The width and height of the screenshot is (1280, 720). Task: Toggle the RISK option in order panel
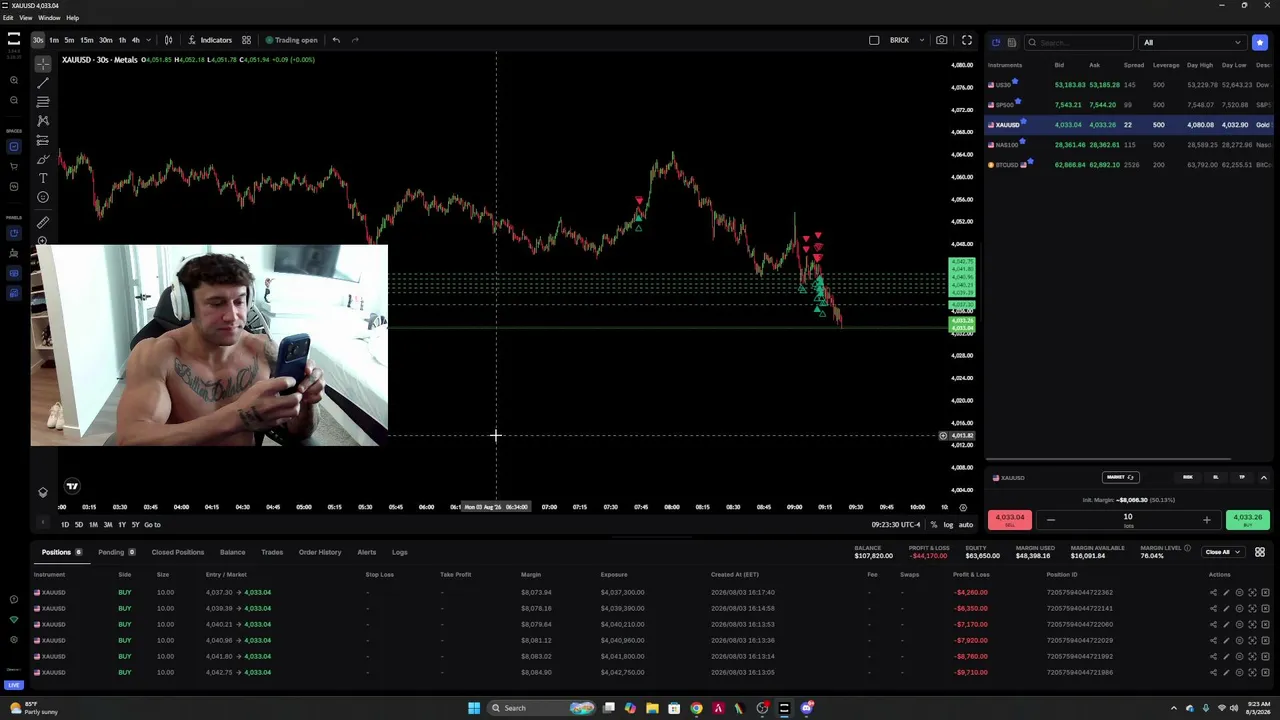tap(1188, 477)
